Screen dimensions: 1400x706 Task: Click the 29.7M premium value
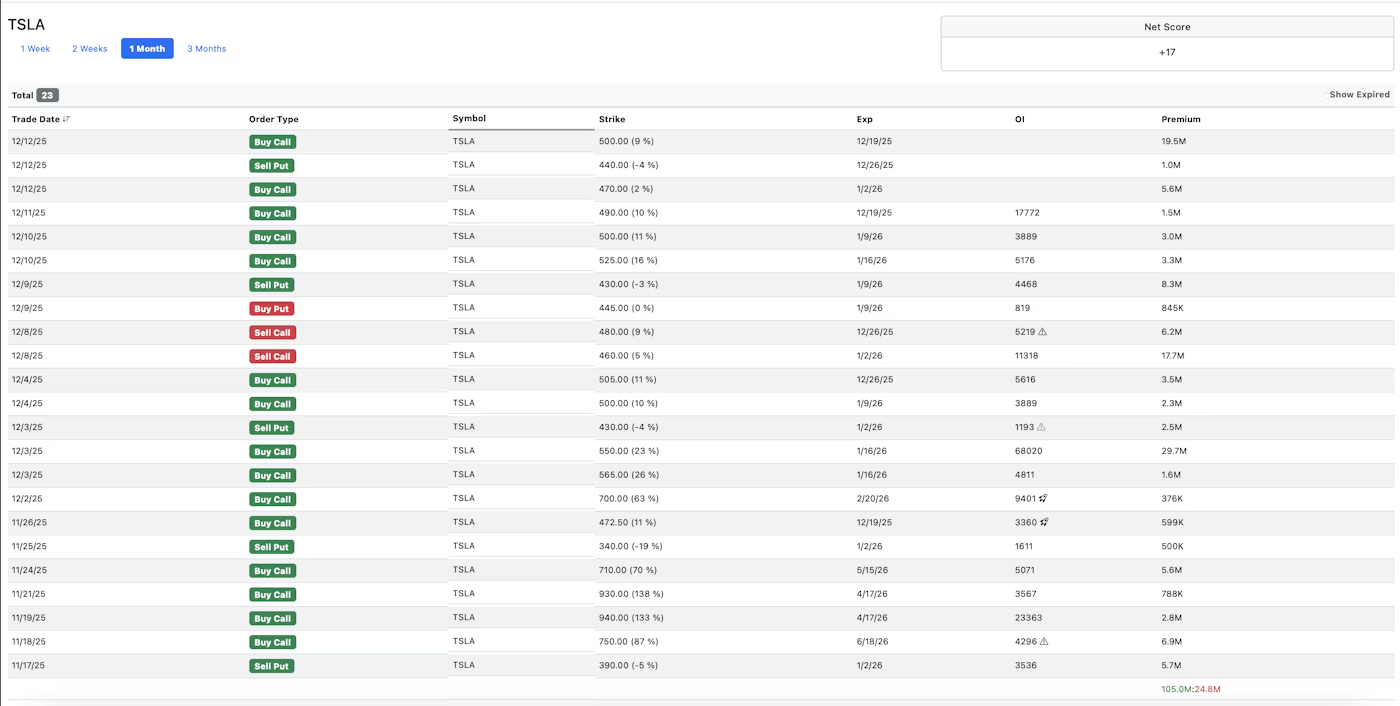(x=1174, y=451)
